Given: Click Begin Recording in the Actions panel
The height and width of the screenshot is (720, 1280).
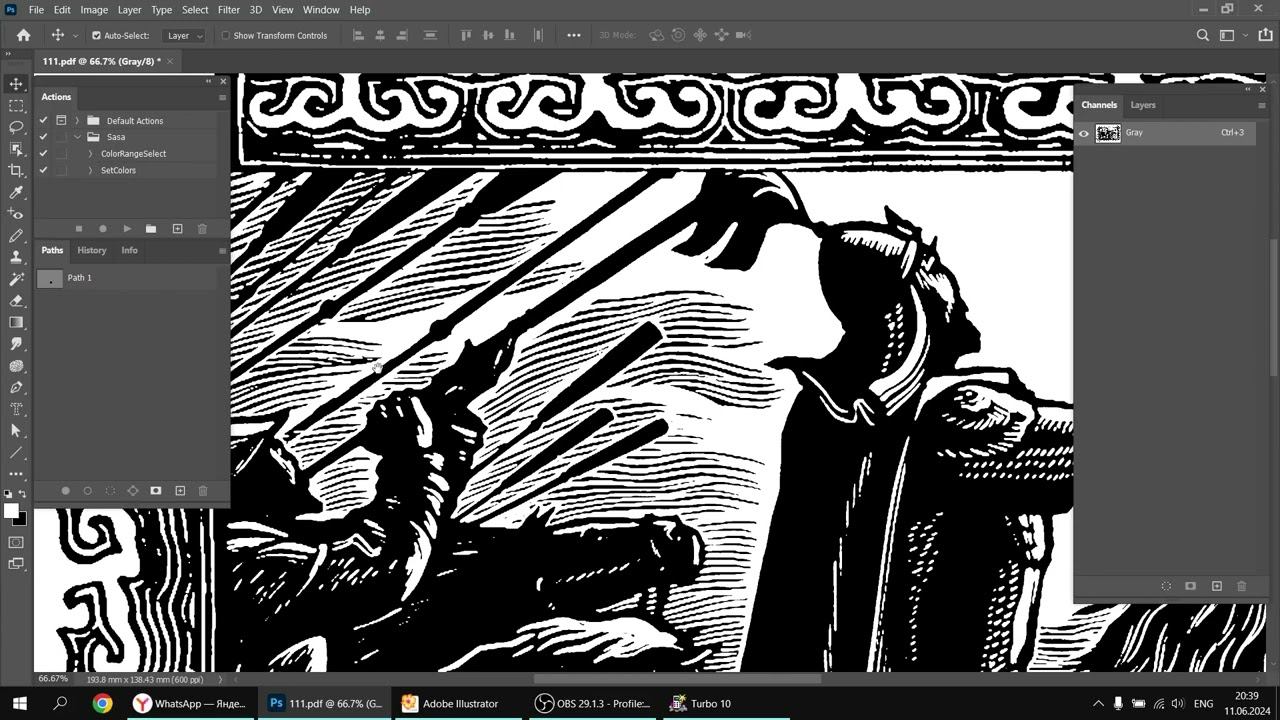Looking at the screenshot, I should (103, 229).
